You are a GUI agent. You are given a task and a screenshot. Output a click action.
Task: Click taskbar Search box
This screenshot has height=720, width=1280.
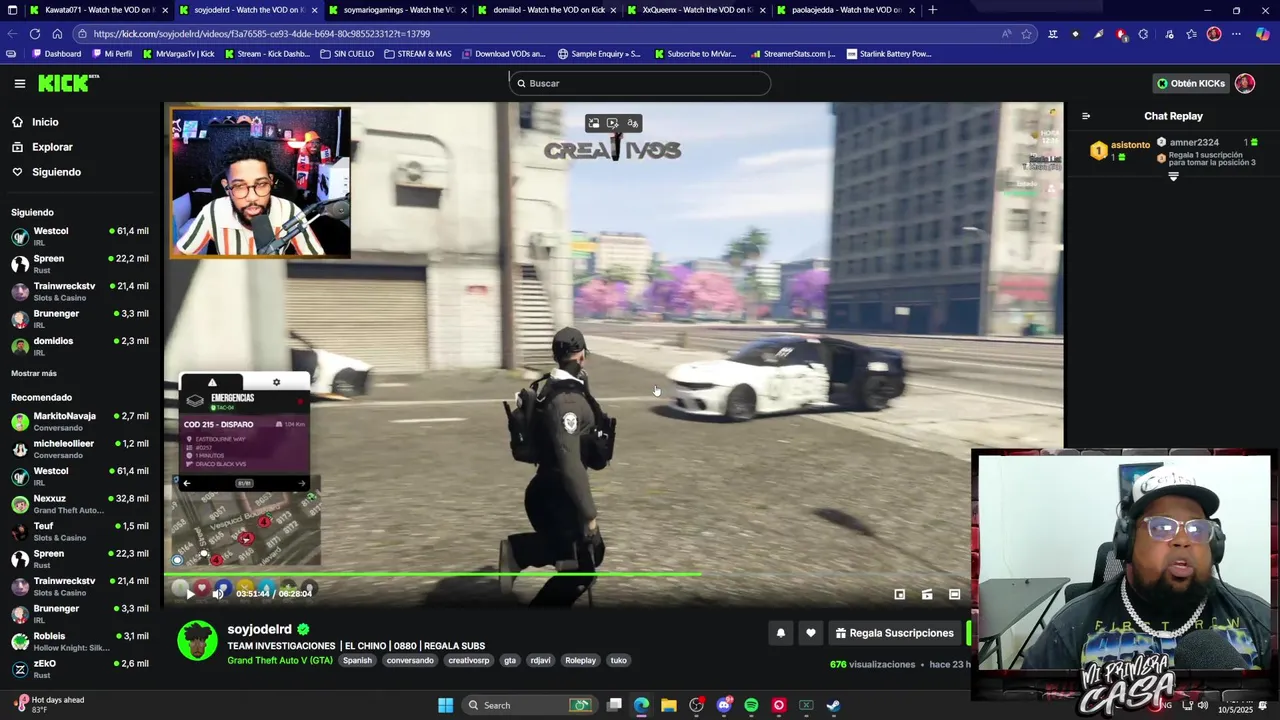click(530, 705)
